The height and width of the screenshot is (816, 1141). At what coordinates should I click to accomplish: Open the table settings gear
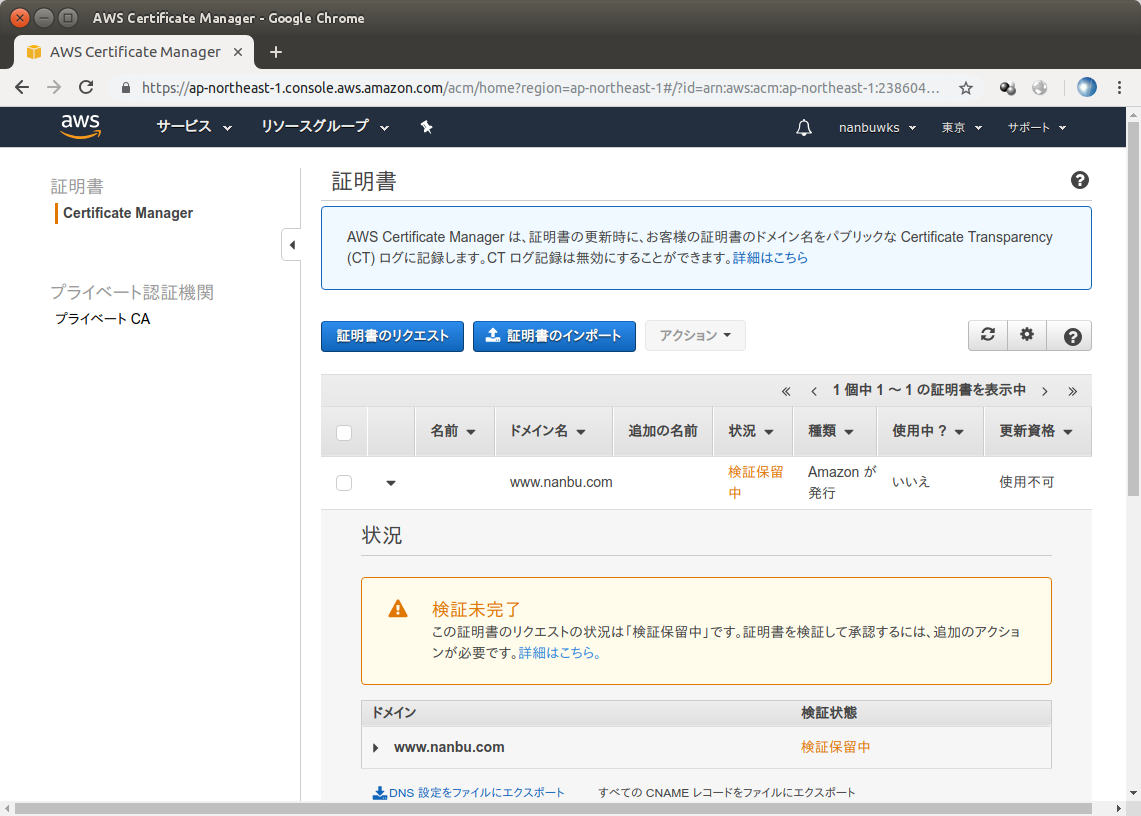pos(1027,335)
